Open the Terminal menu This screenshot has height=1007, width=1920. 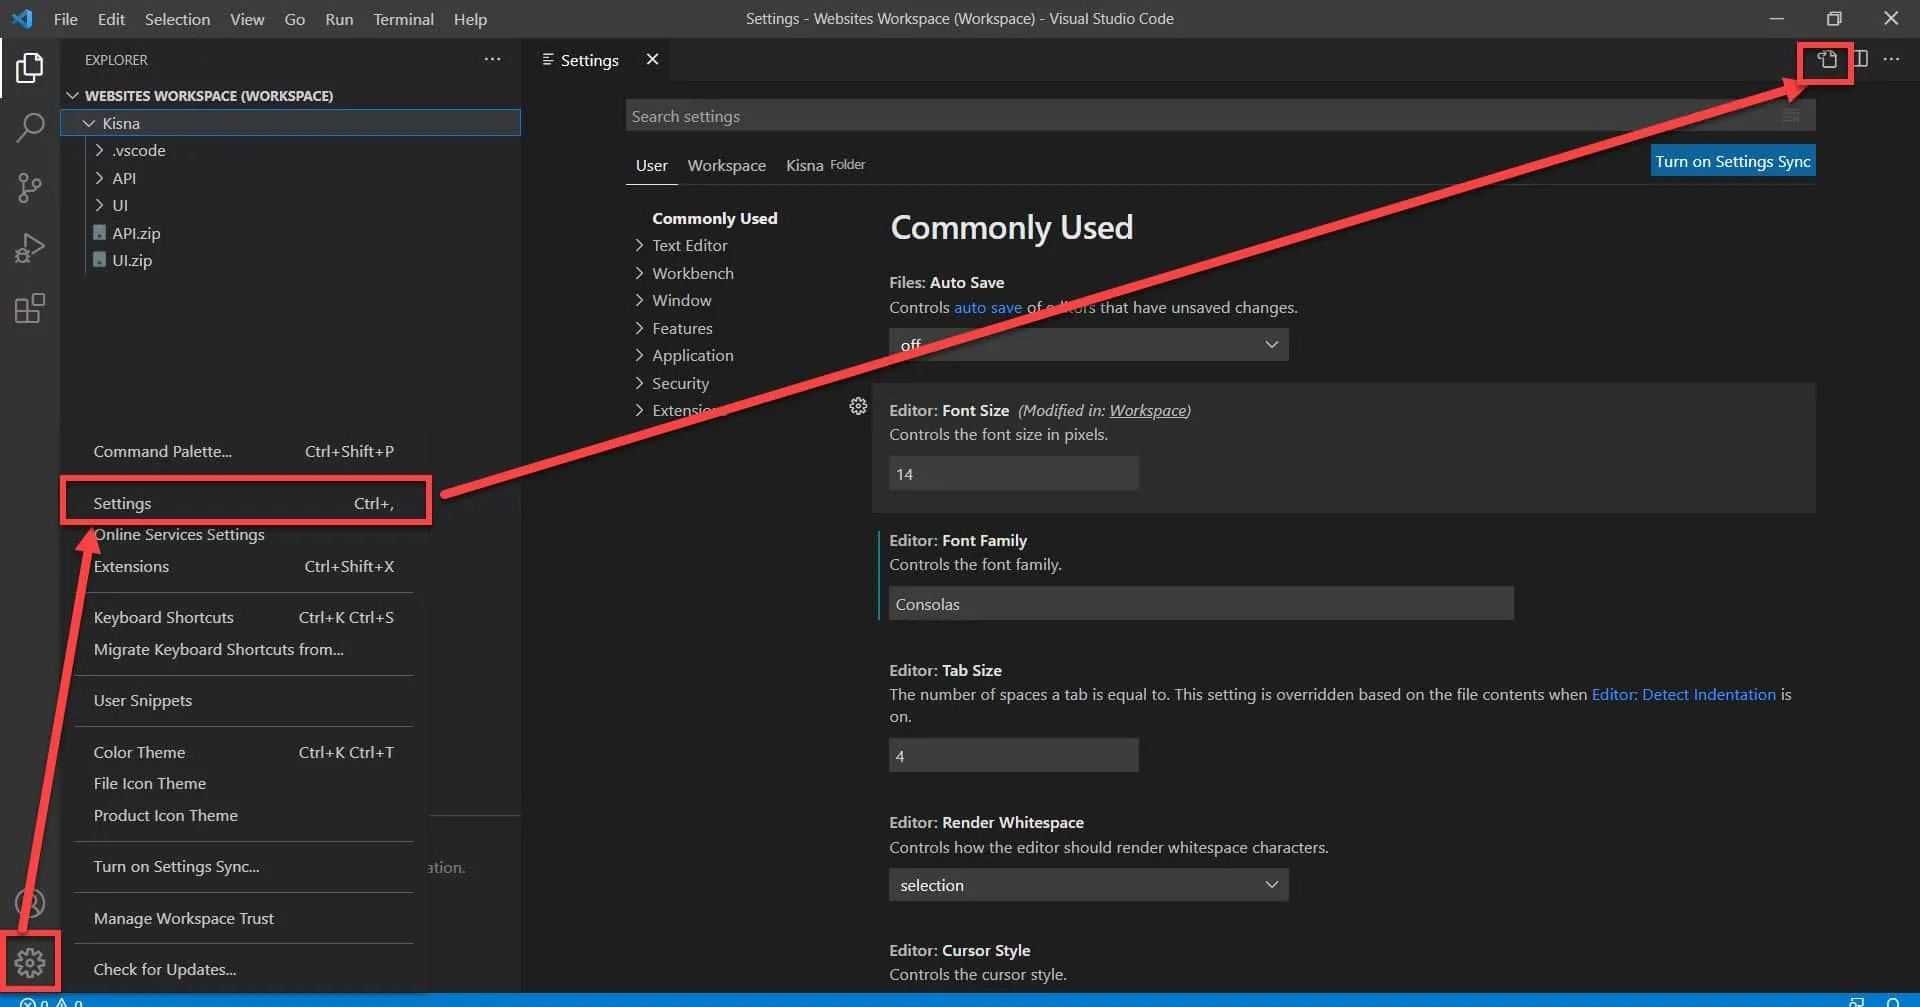pos(403,19)
